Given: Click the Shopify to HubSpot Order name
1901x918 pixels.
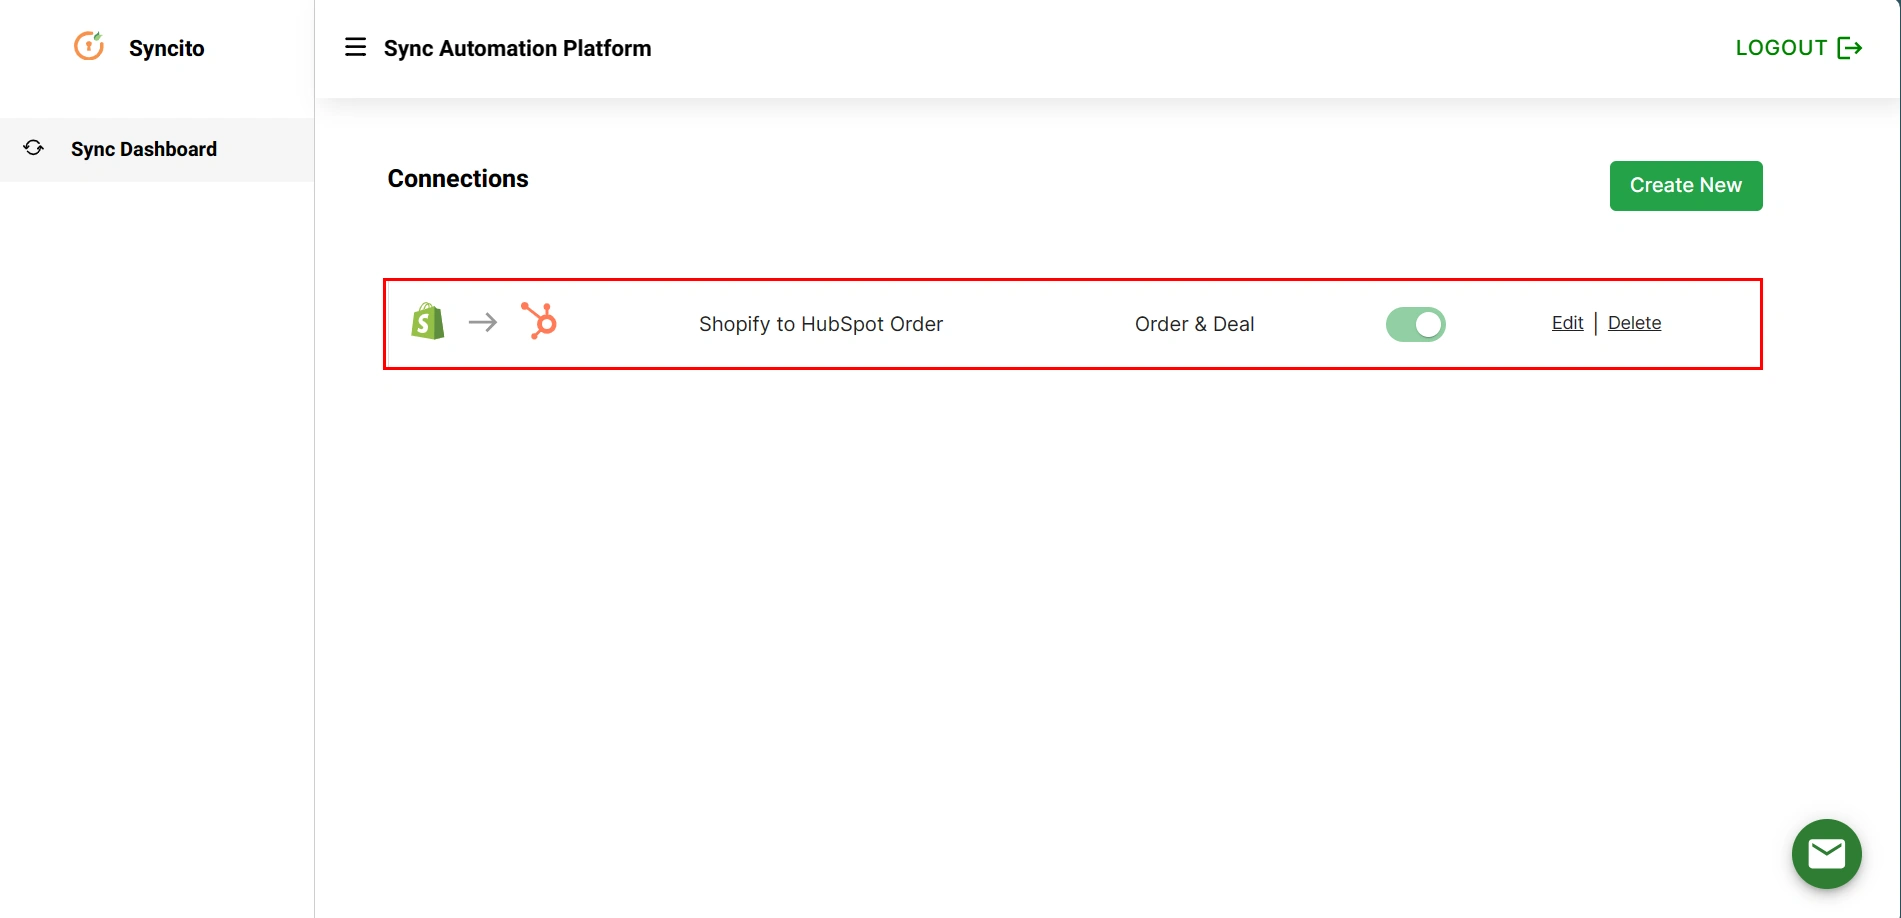Looking at the screenshot, I should pyautogui.click(x=820, y=323).
